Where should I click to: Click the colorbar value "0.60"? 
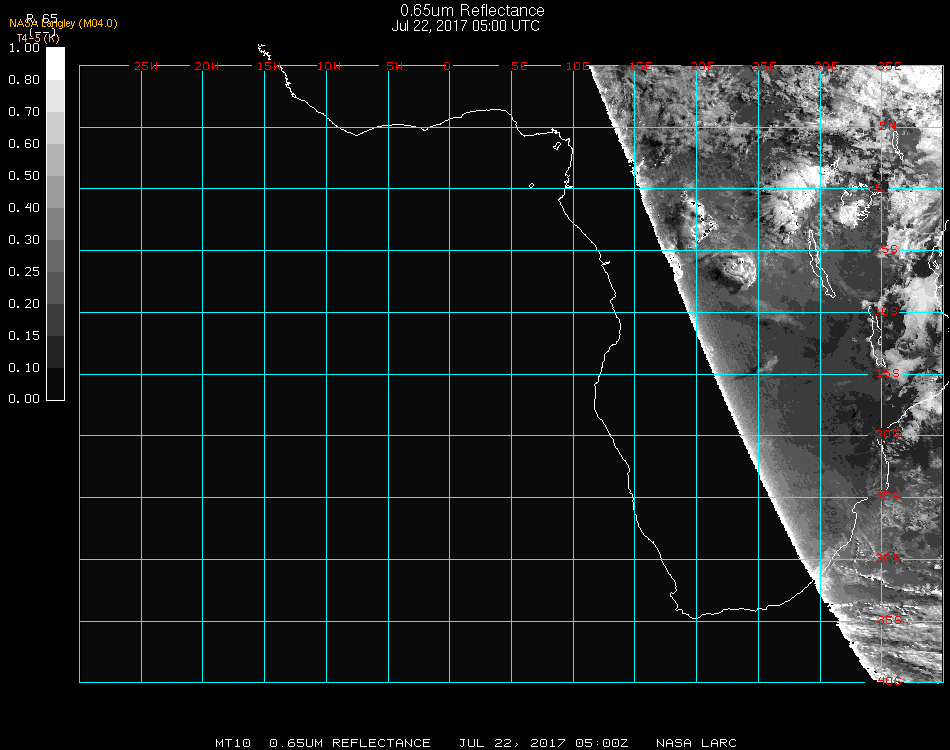tap(24, 144)
